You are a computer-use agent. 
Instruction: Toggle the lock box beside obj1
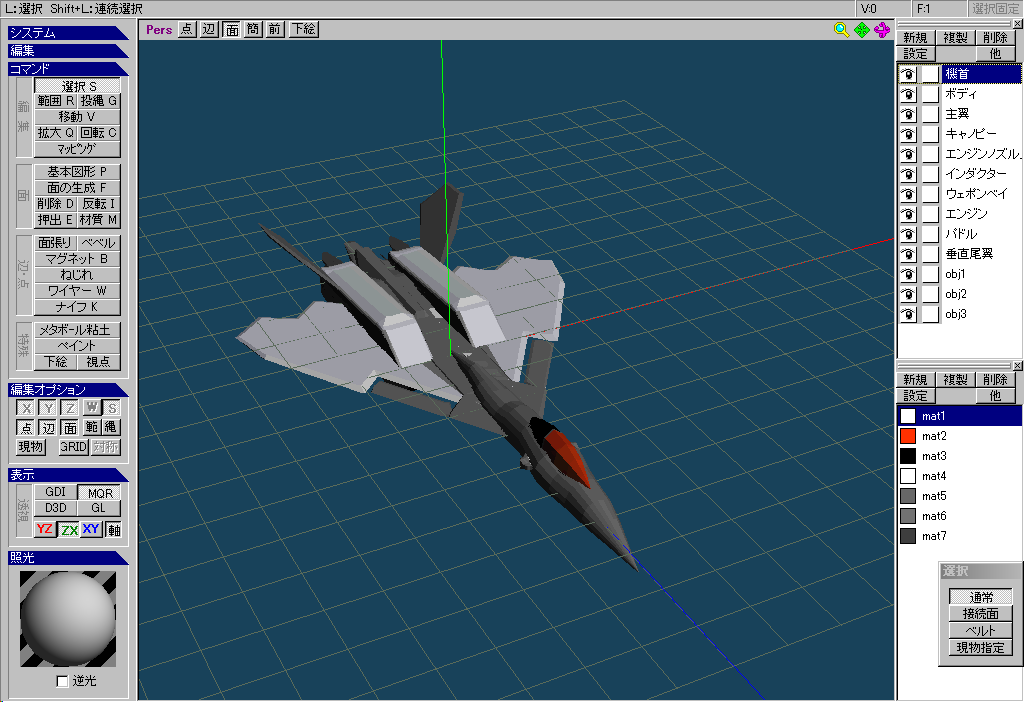click(x=931, y=274)
